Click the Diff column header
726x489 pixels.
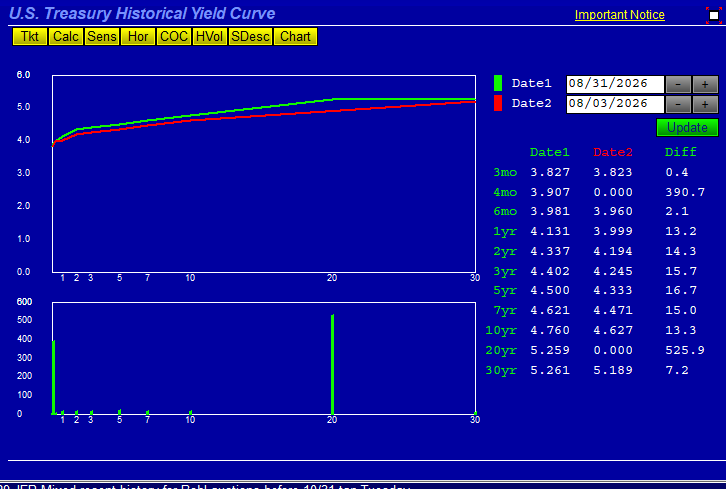(681, 152)
